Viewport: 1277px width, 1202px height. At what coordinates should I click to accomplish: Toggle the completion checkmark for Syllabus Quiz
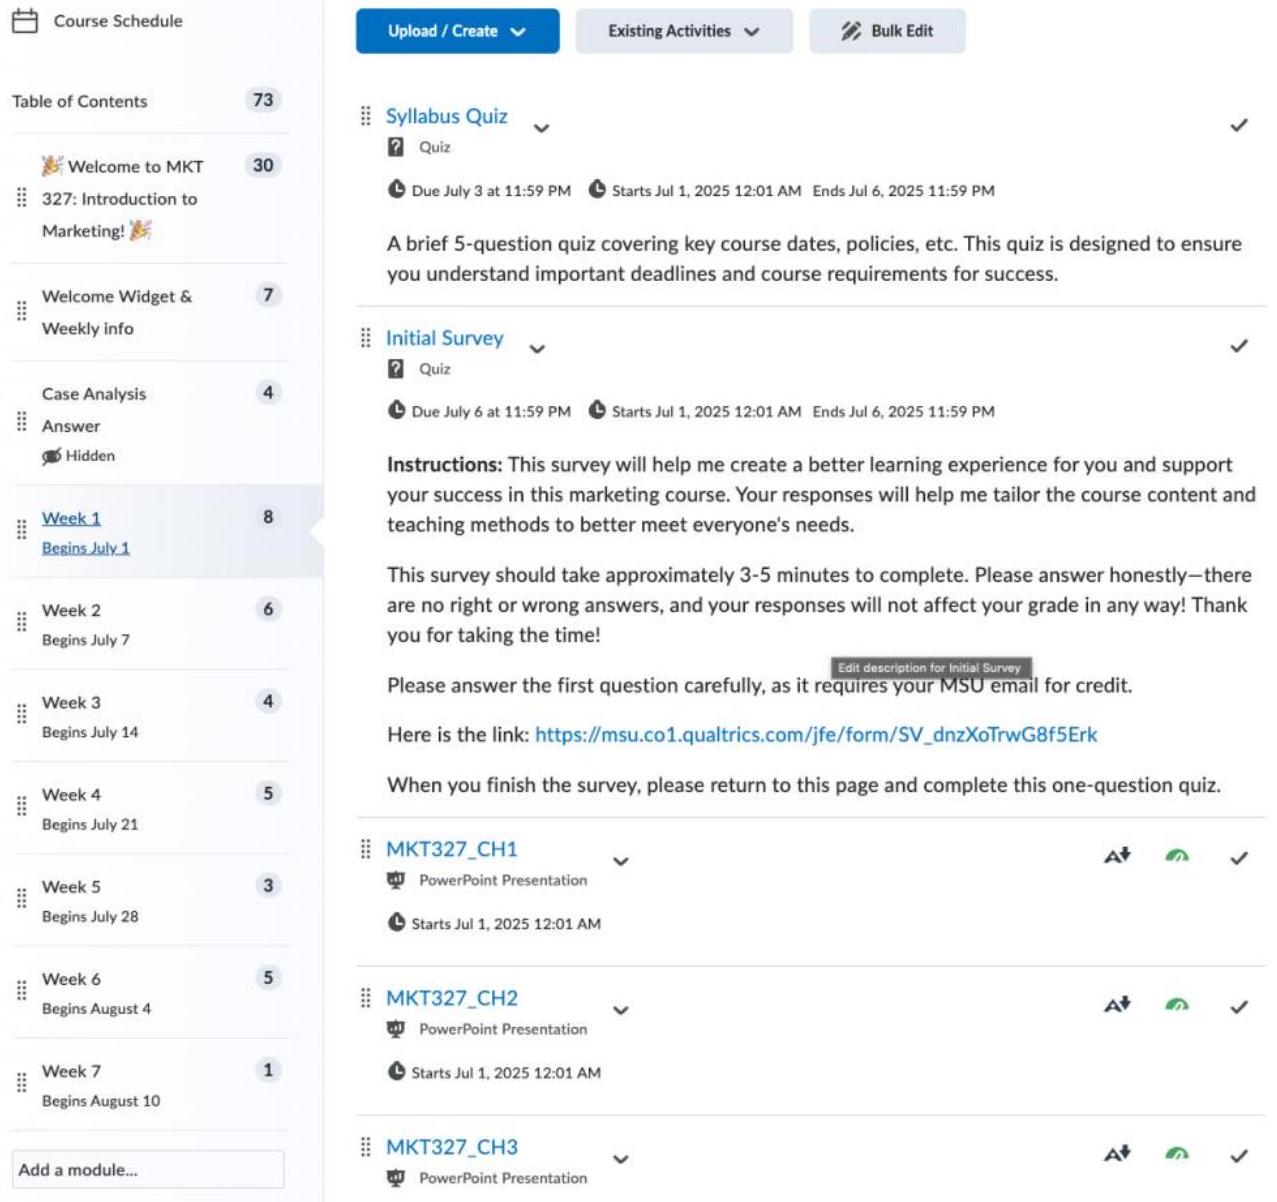(x=1239, y=125)
